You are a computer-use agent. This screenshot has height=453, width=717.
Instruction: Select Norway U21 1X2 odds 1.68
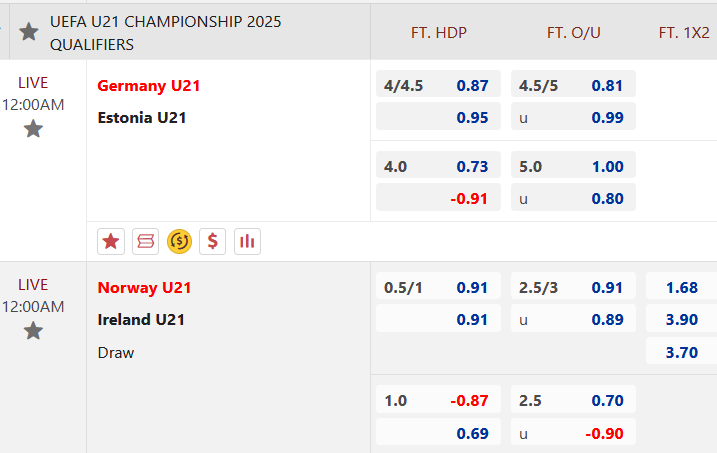[681, 286]
